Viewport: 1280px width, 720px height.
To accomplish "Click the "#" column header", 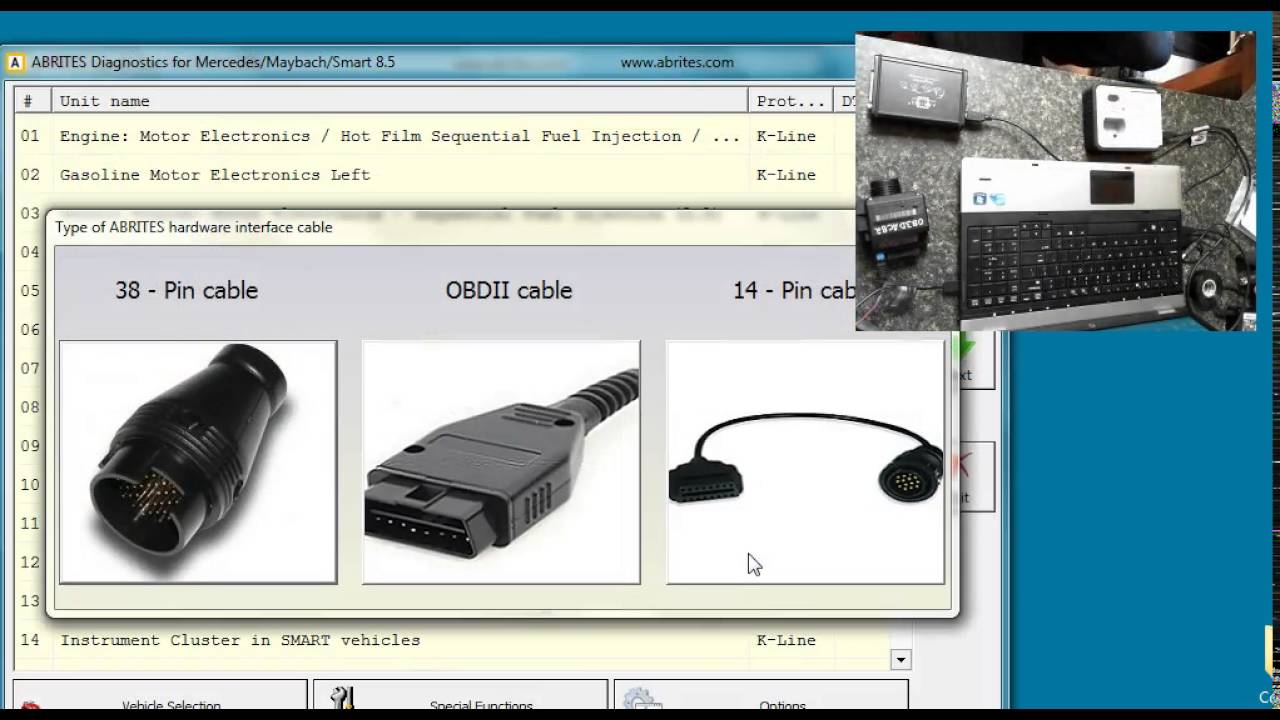I will [33, 101].
